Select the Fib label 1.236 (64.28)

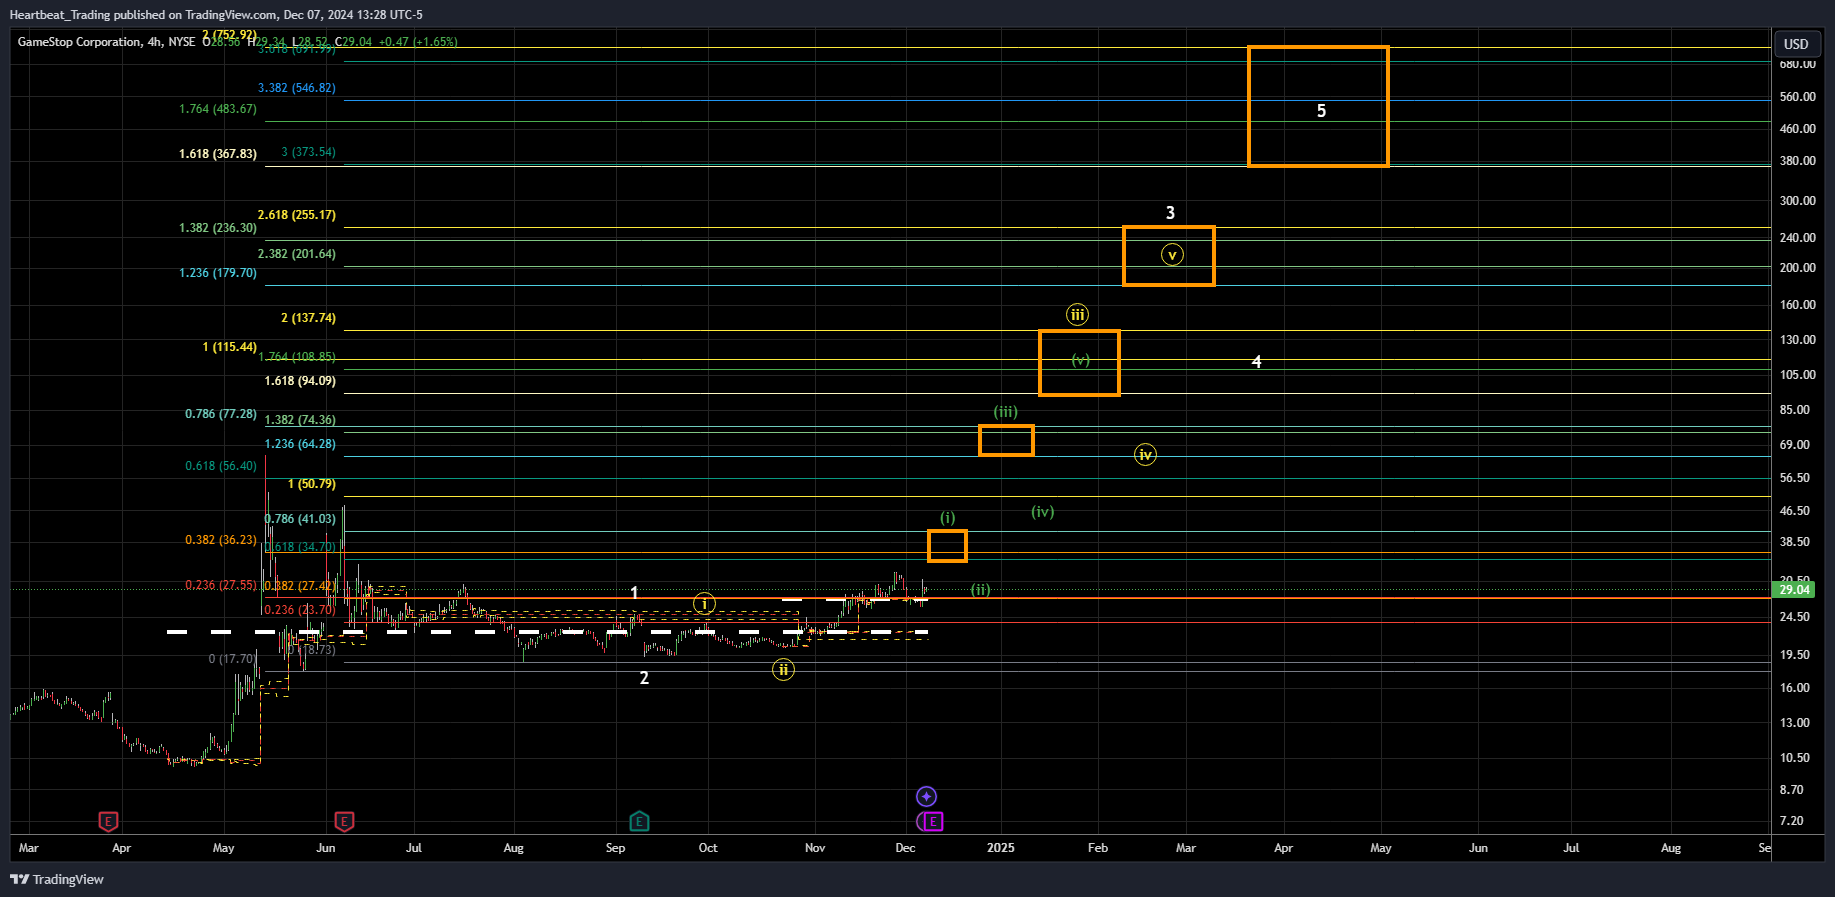coord(300,444)
